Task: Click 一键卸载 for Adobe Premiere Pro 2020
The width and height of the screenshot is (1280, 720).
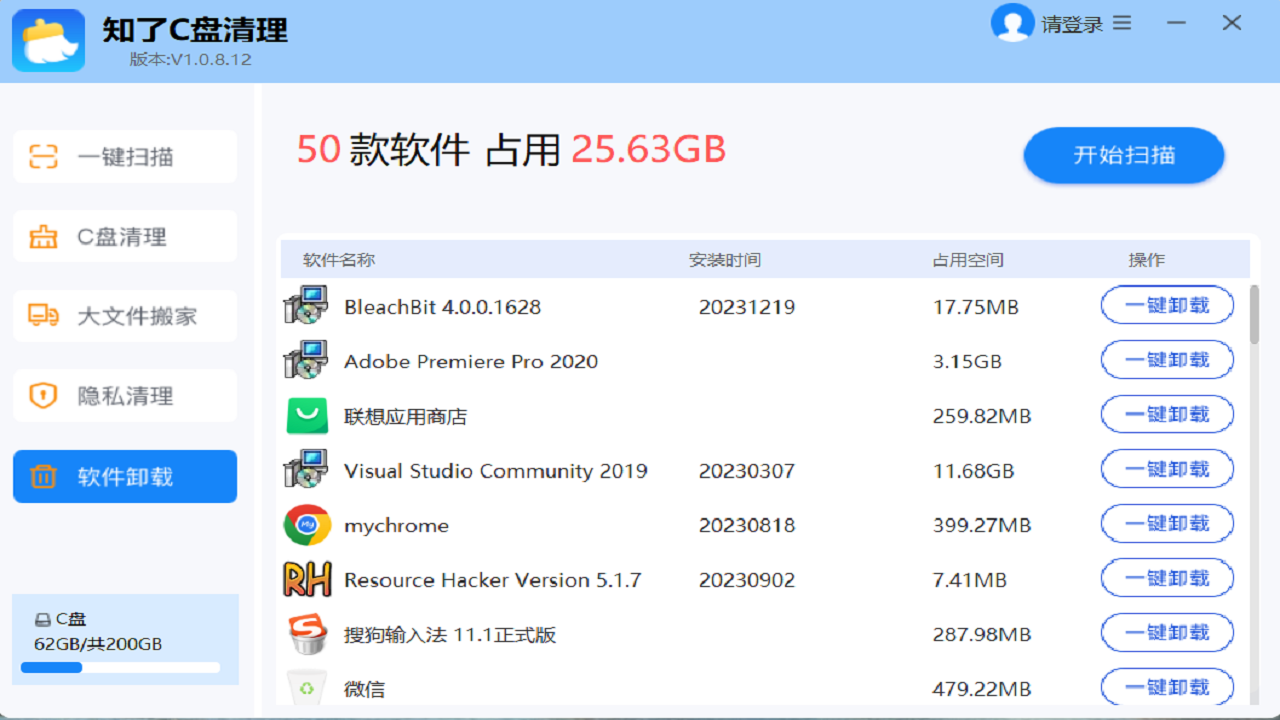Action: tap(1167, 360)
